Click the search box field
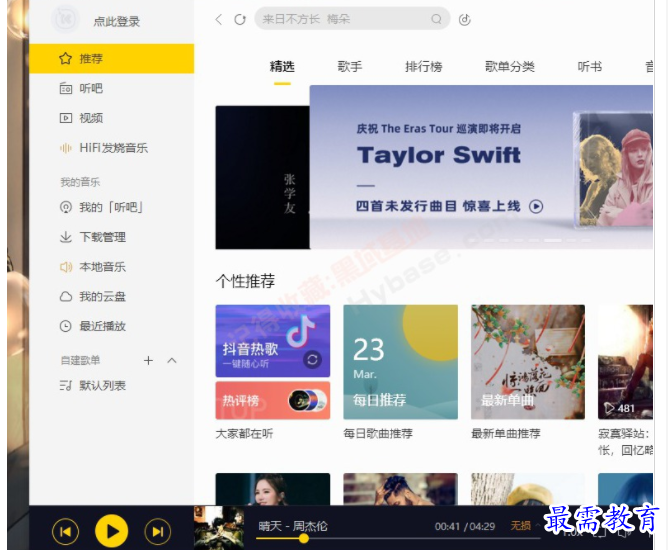The width and height of the screenshot is (668, 550). (352, 19)
